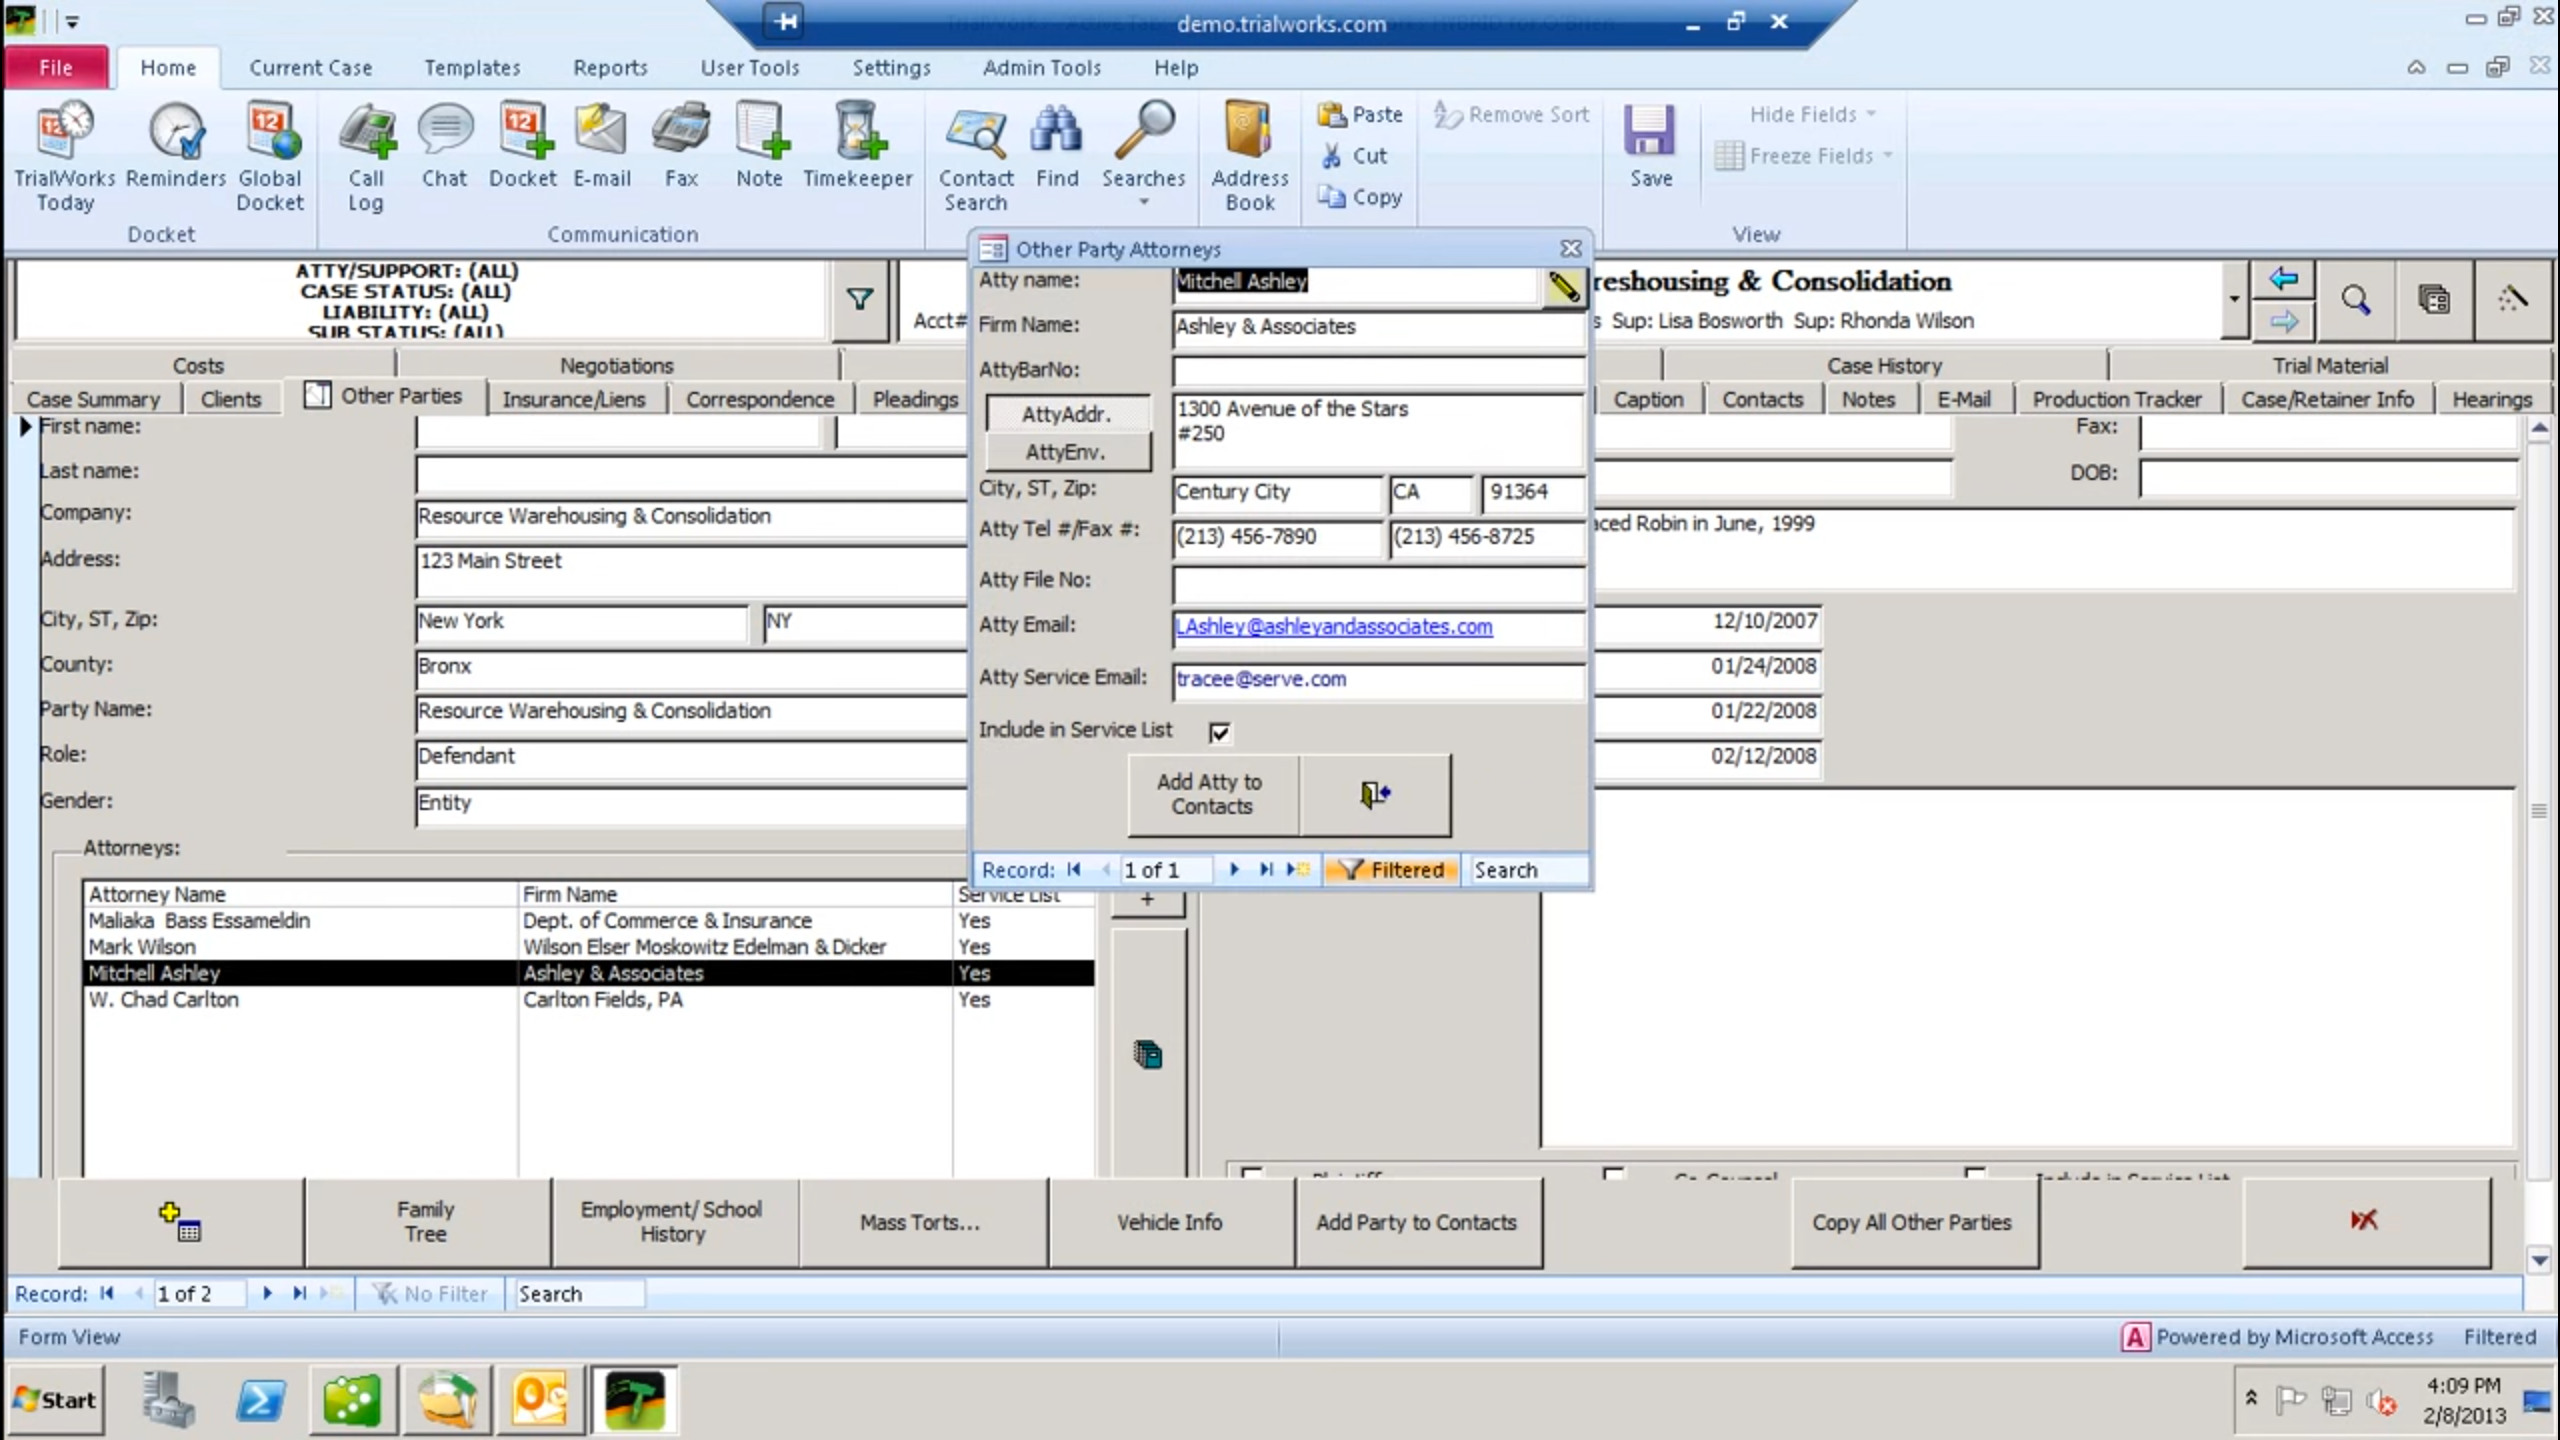Screen dimensions: 2560x1440
Task: Open the Freeze Fields dropdown
Action: [x=1804, y=156]
